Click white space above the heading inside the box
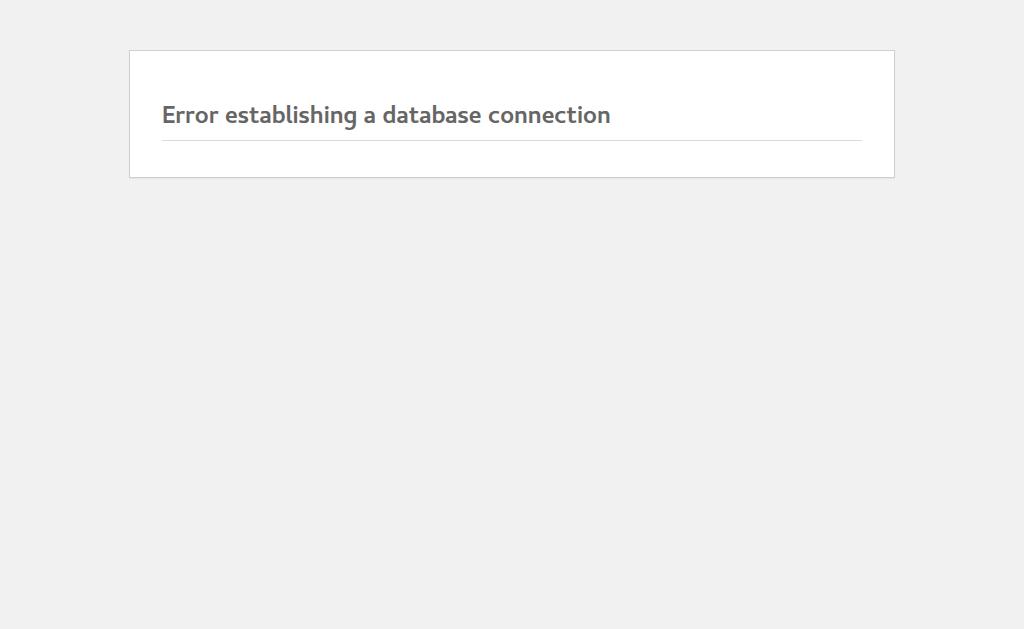 pyautogui.click(x=511, y=75)
